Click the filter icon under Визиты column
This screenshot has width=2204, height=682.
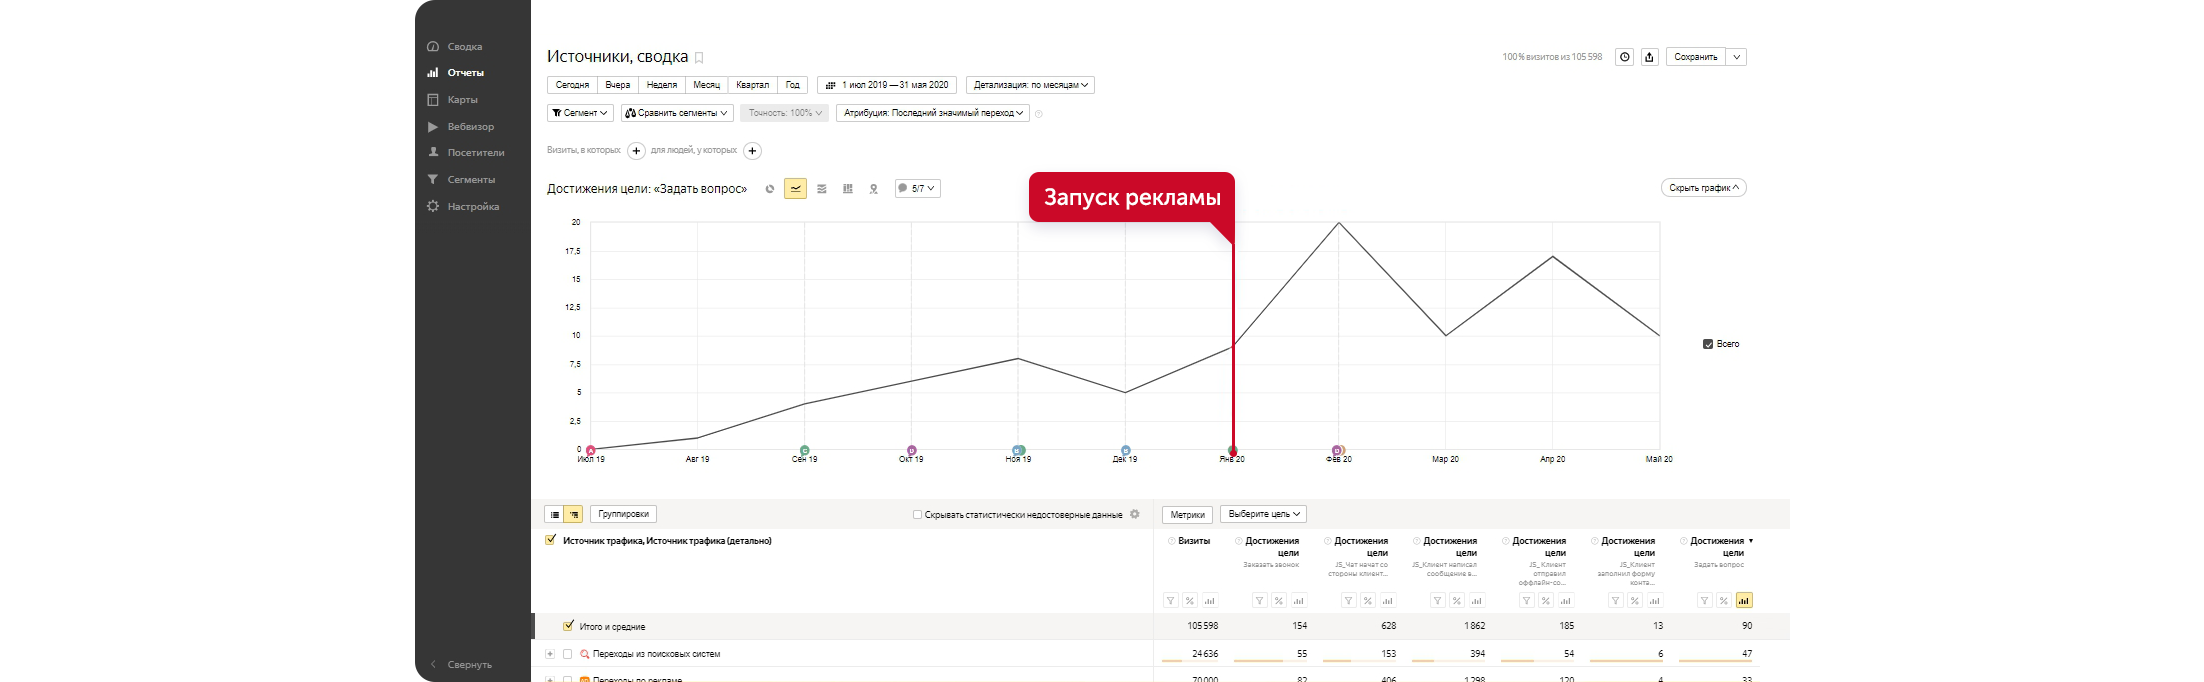point(1171,601)
